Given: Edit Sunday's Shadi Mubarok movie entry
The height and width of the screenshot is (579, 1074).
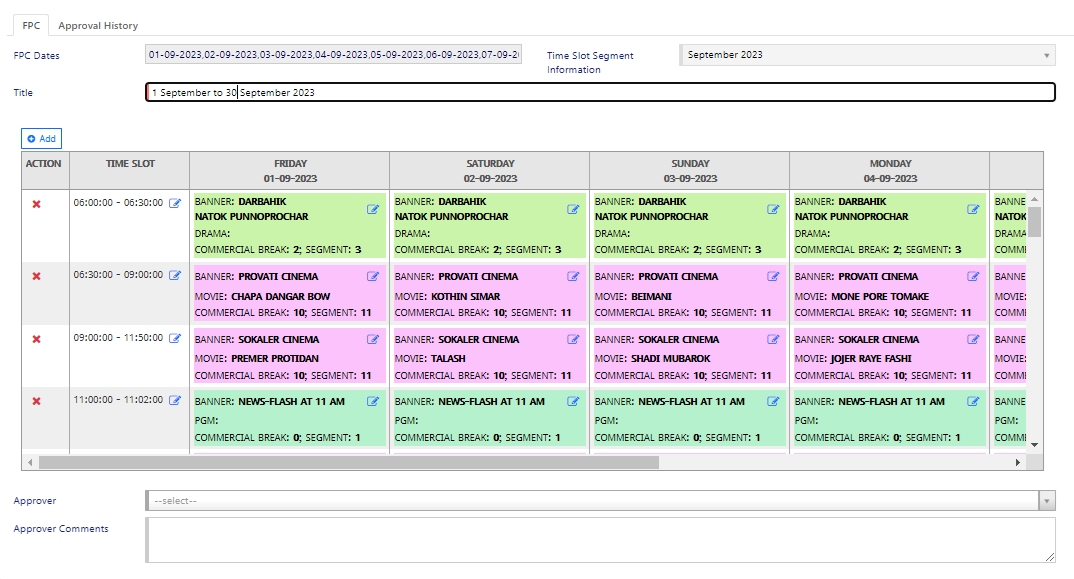Looking at the screenshot, I should tap(773, 340).
